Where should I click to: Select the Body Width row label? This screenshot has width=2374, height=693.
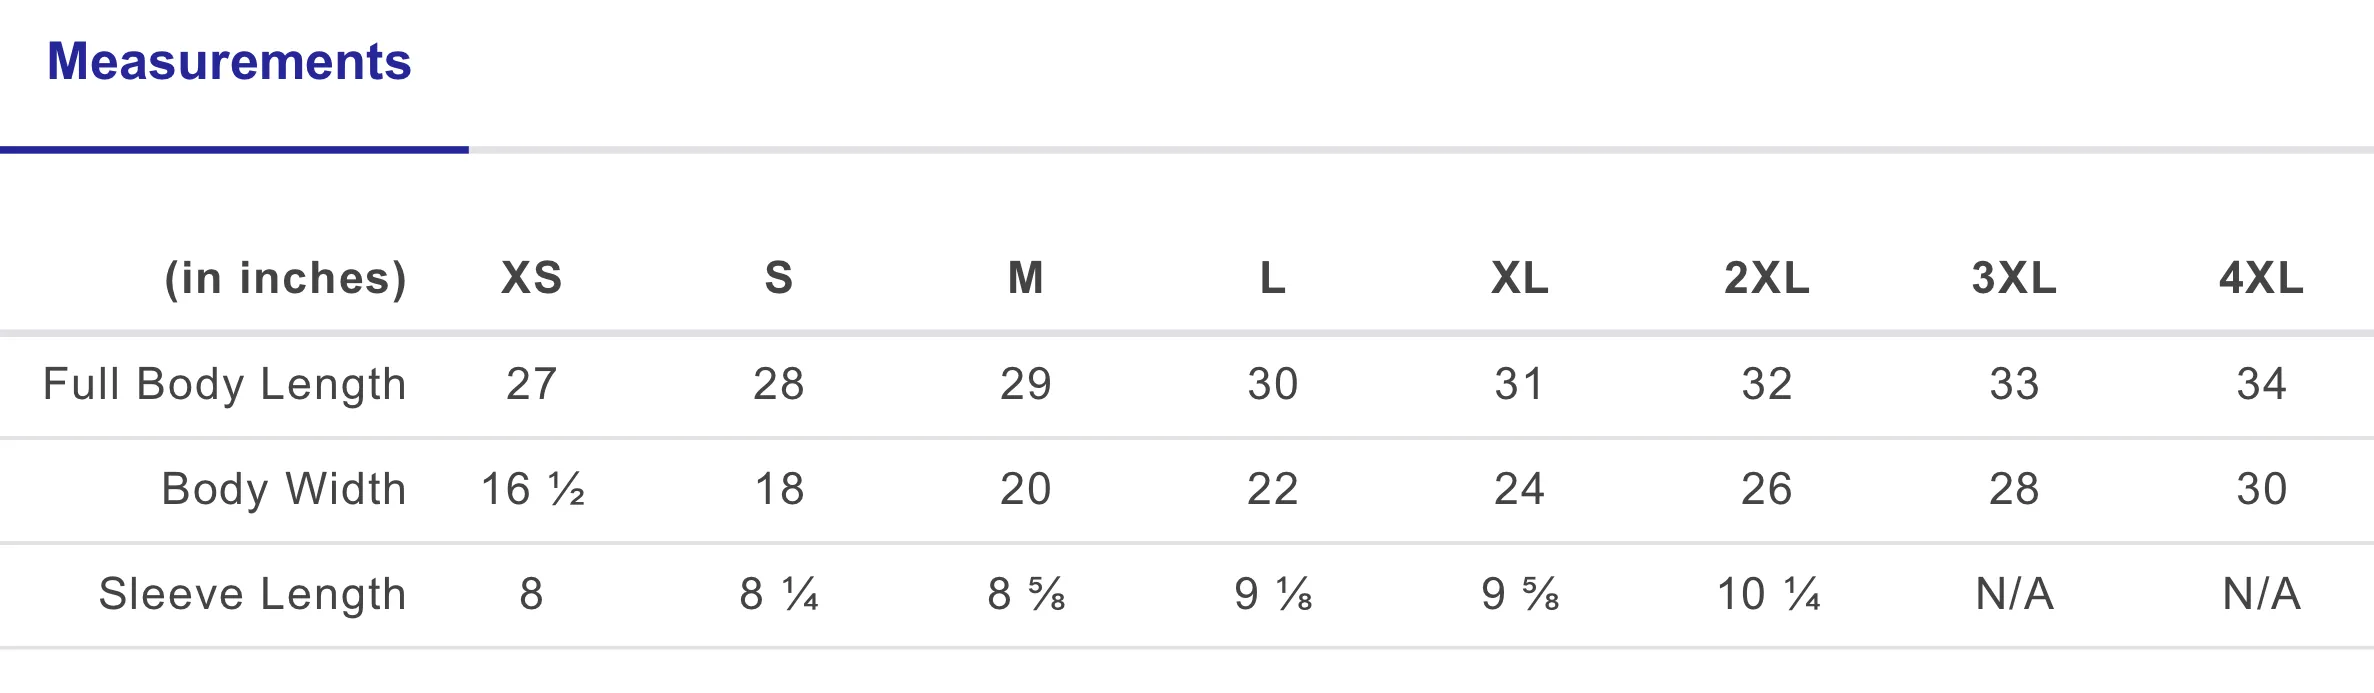click(x=284, y=490)
